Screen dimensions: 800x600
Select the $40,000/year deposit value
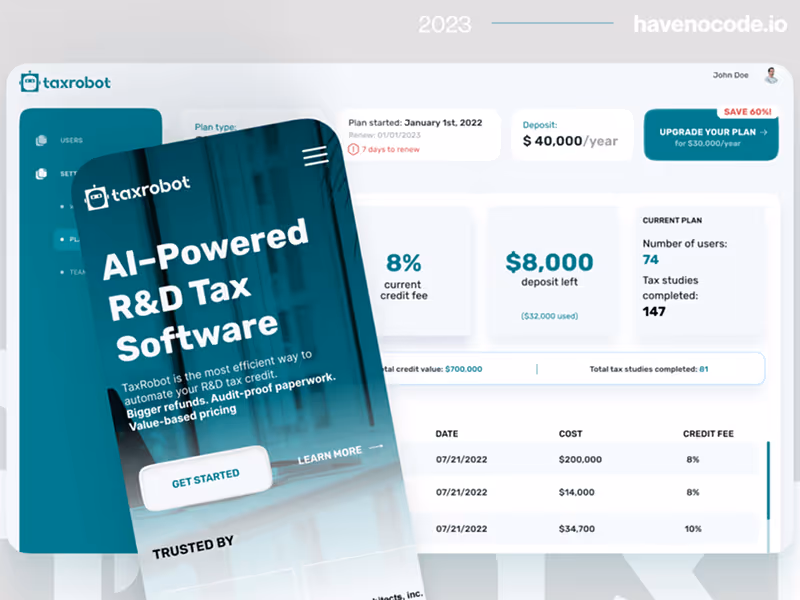tap(570, 141)
